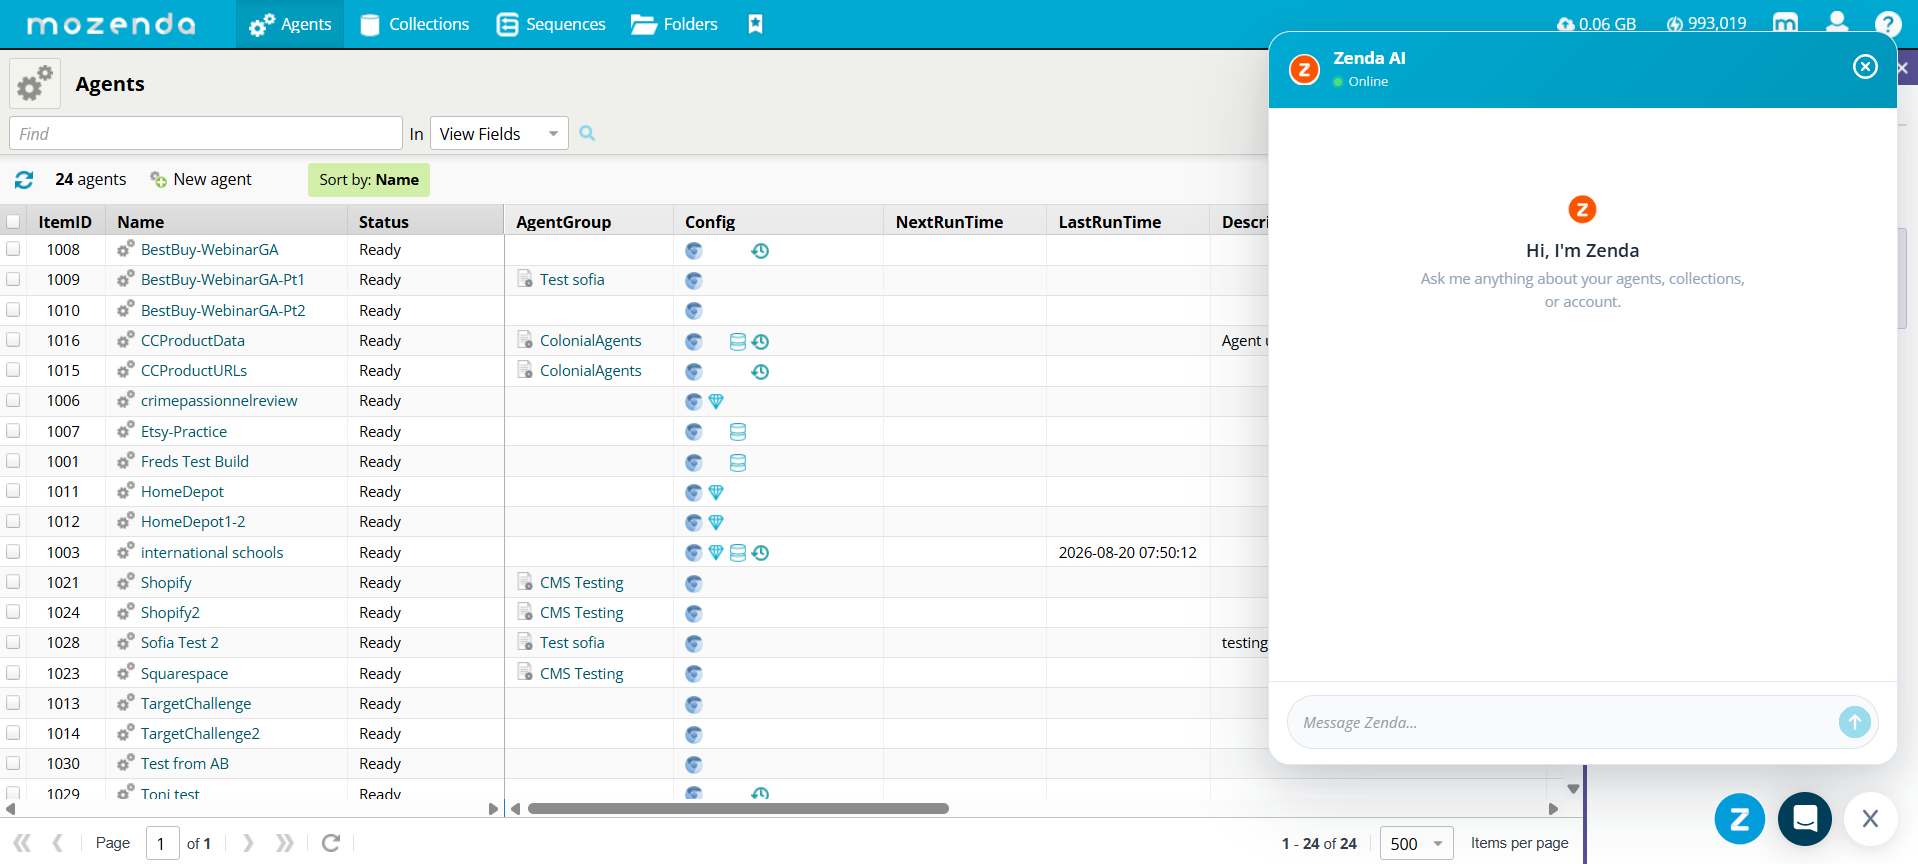Screen dimensions: 1918x864
Task: Check the box for agent 1006
Action: tap(14, 400)
